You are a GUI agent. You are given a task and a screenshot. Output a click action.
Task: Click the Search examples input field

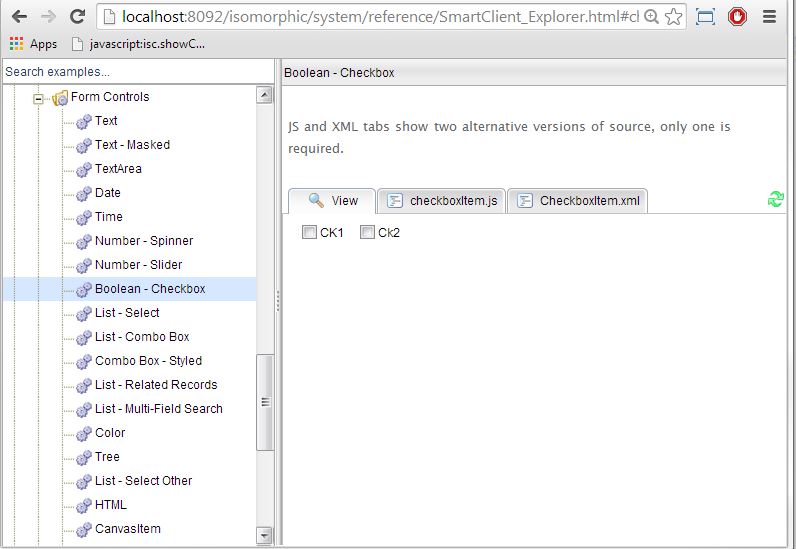[x=137, y=72]
